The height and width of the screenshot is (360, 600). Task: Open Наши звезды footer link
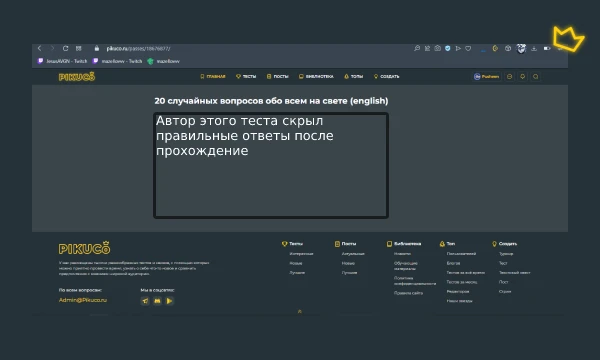coord(459,301)
